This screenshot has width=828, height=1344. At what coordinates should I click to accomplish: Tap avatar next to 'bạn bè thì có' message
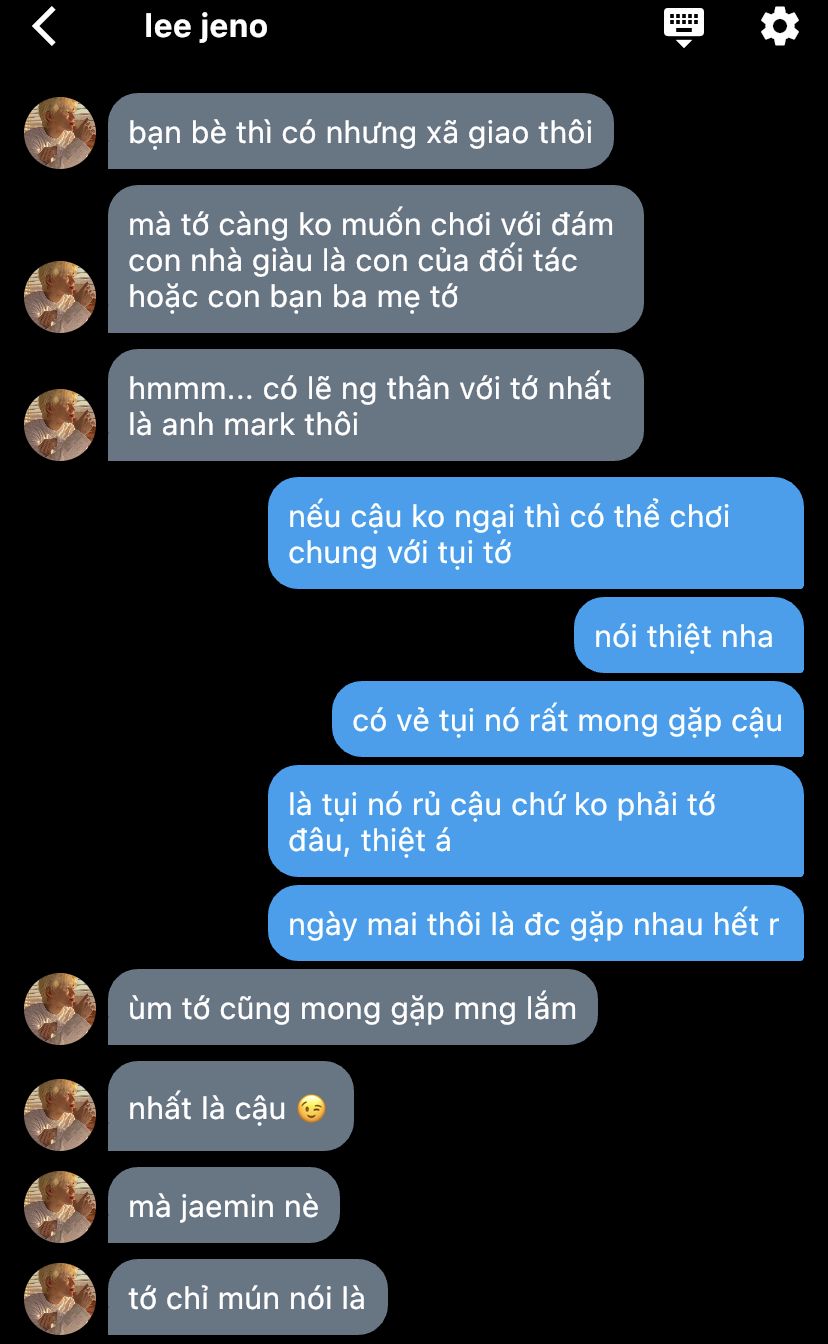click(60, 133)
